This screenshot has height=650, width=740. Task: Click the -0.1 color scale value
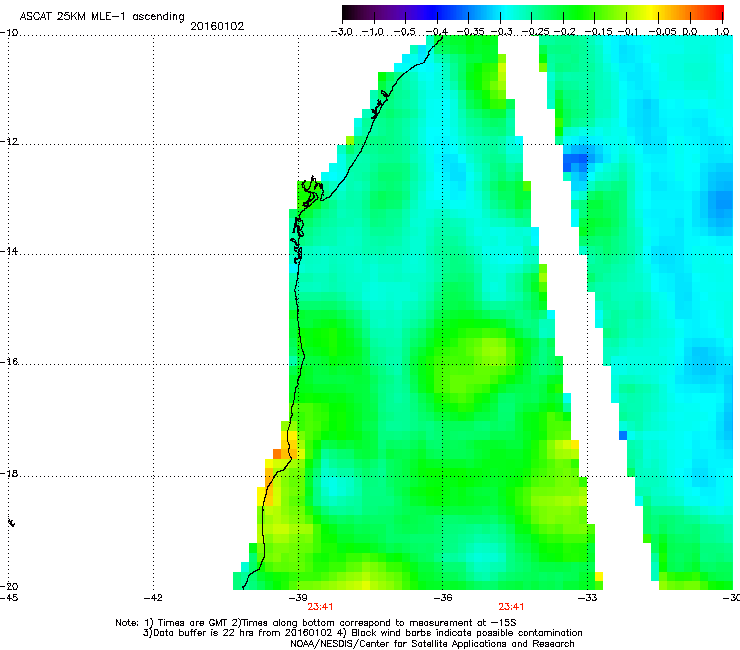(628, 32)
